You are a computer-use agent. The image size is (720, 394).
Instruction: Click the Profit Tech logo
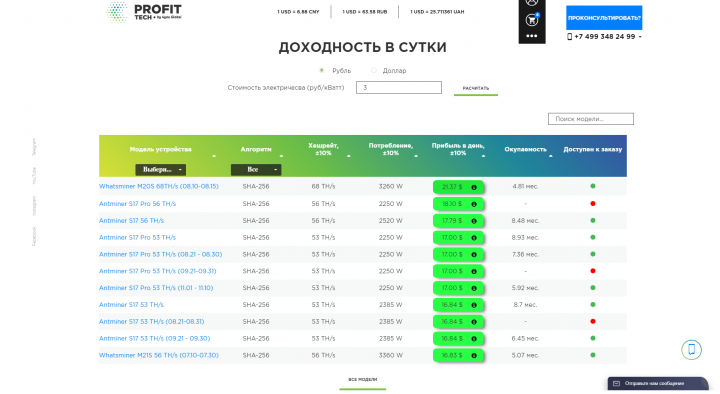pyautogui.click(x=143, y=12)
